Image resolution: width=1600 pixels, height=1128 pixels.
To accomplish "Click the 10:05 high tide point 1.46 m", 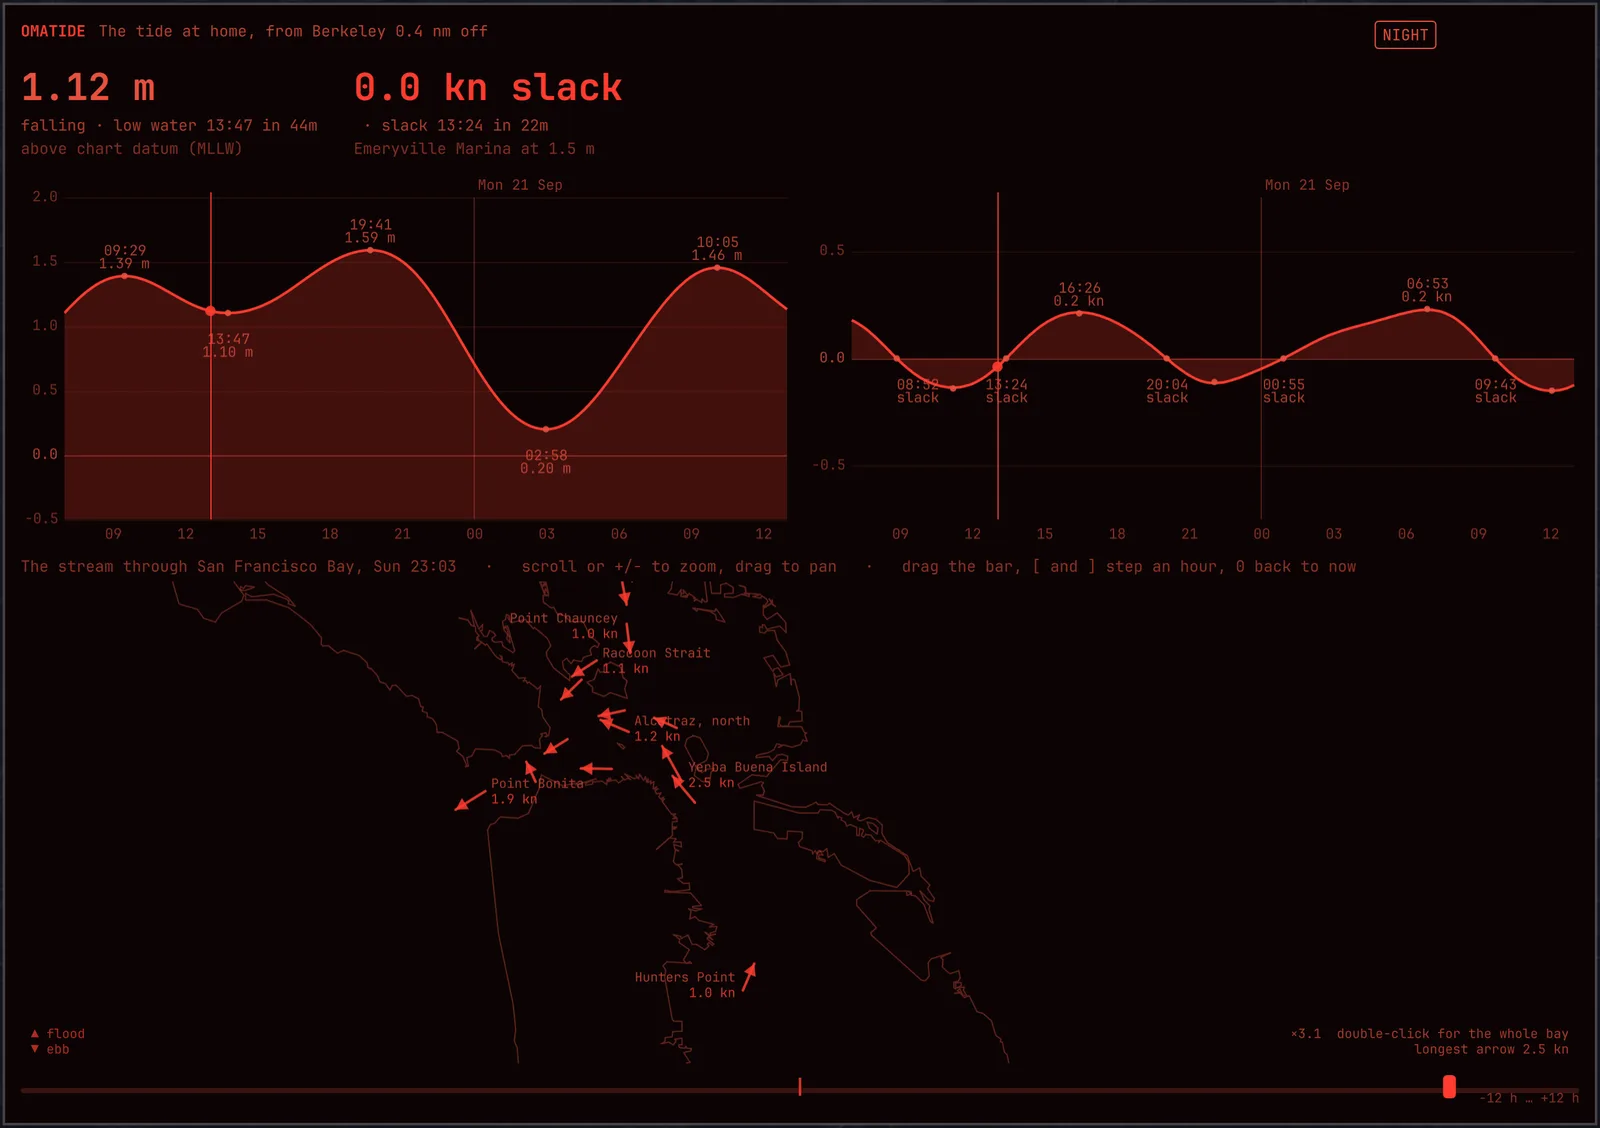I will pos(717,267).
